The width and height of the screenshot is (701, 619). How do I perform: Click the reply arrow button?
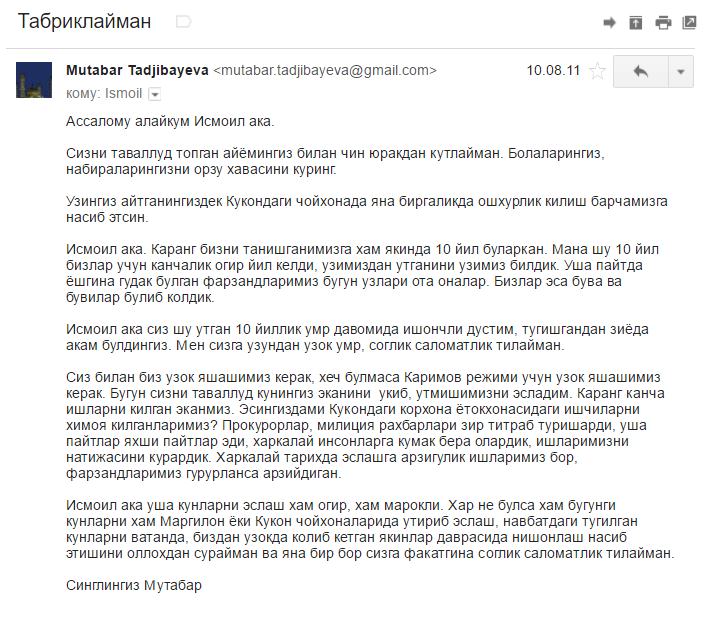tap(640, 71)
